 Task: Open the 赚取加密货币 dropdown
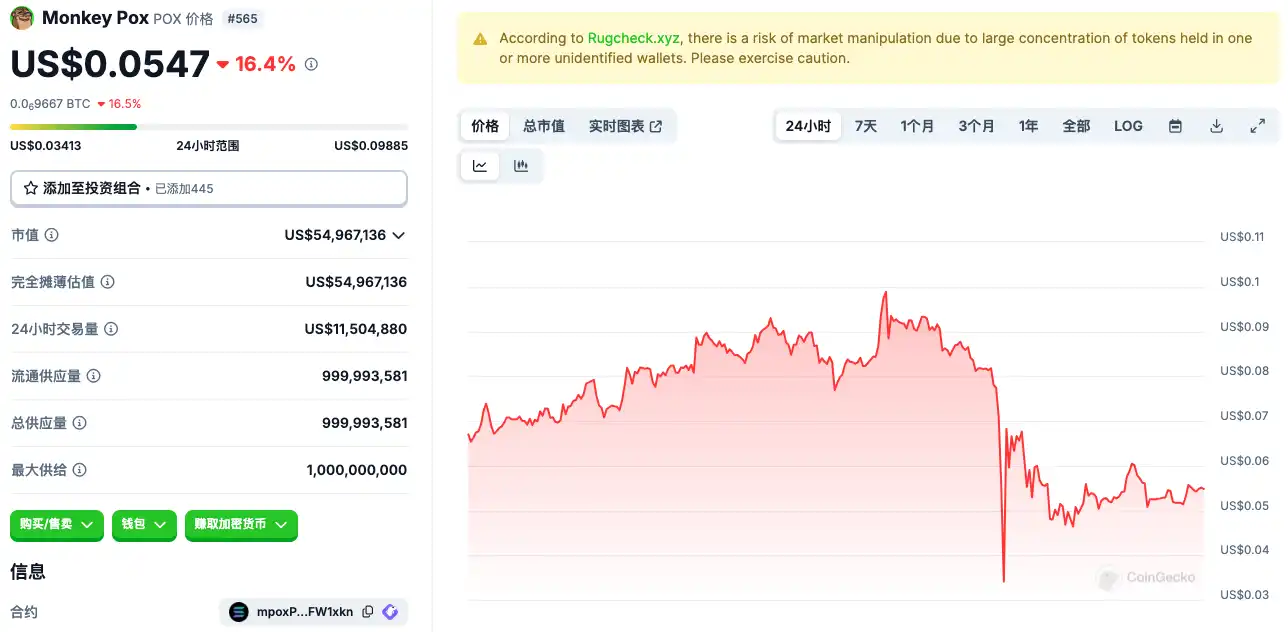coord(241,524)
